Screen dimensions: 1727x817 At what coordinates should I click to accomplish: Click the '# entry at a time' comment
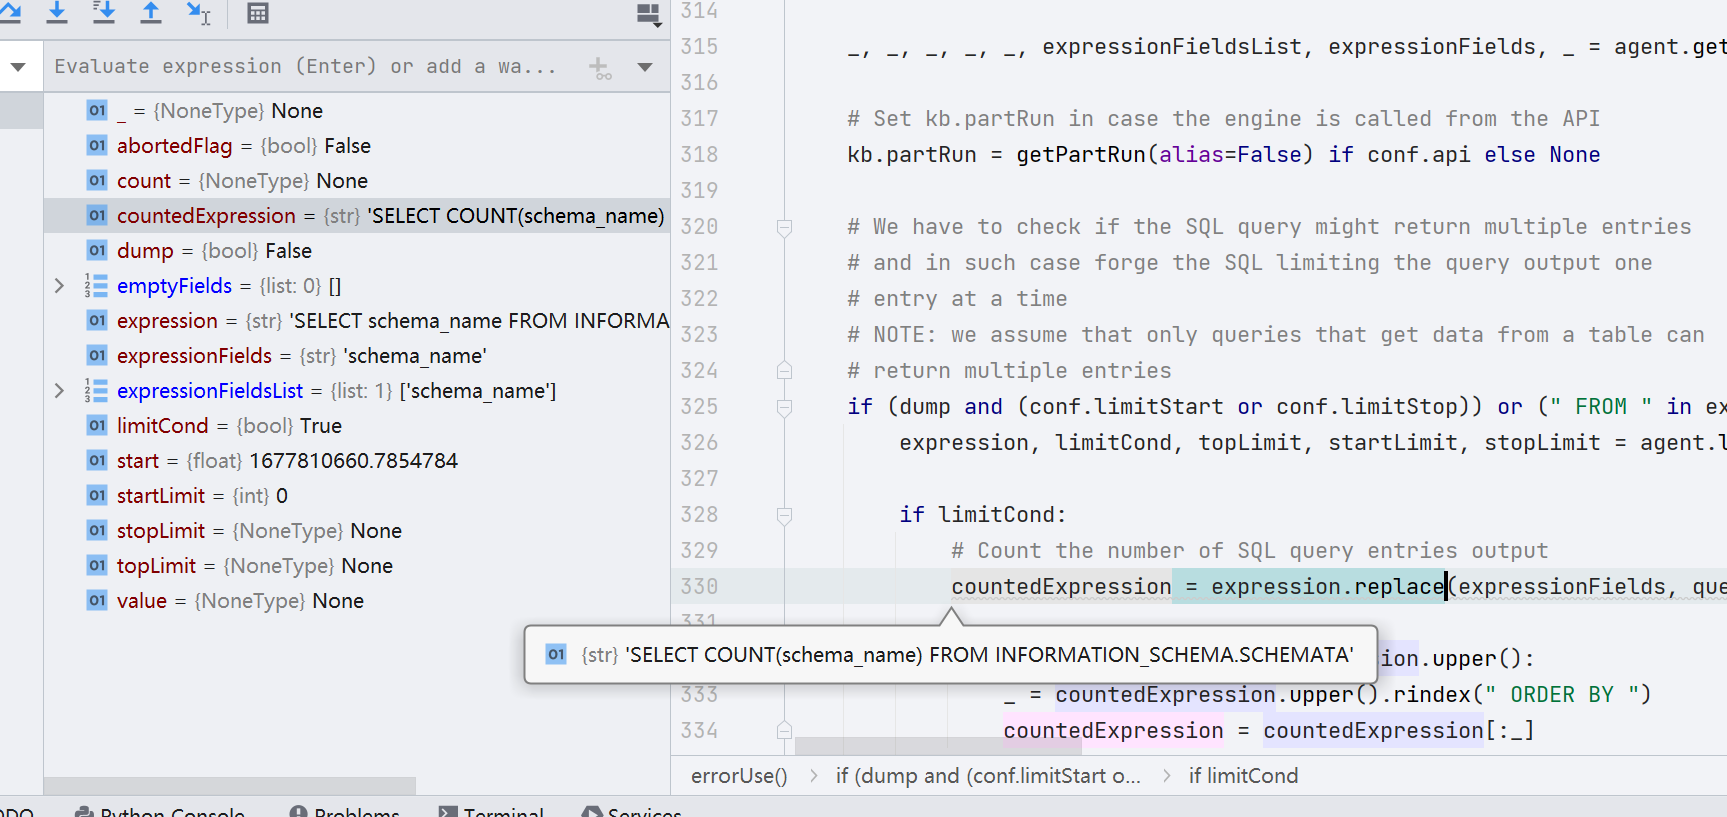[x=957, y=299]
